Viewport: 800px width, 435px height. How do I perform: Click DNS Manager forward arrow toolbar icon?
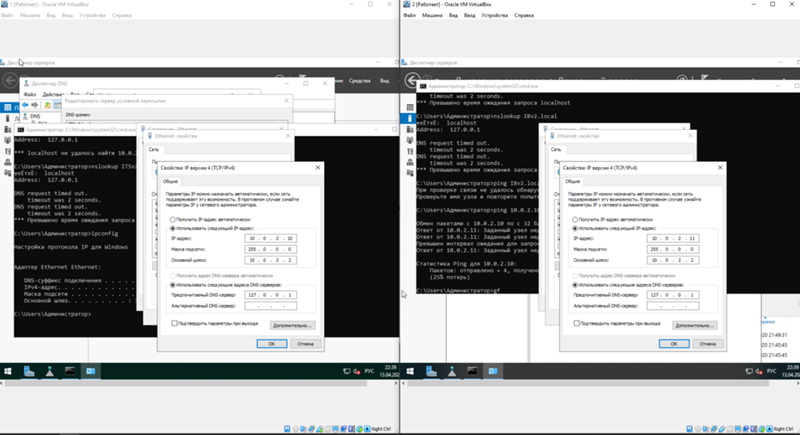click(34, 105)
